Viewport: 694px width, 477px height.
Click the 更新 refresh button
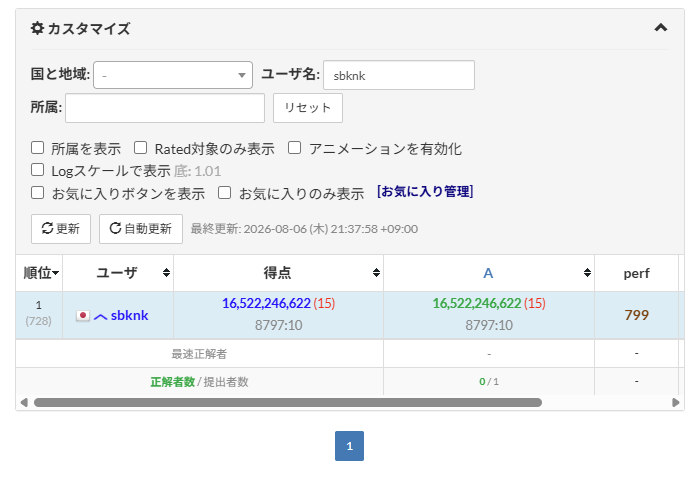[x=61, y=229]
